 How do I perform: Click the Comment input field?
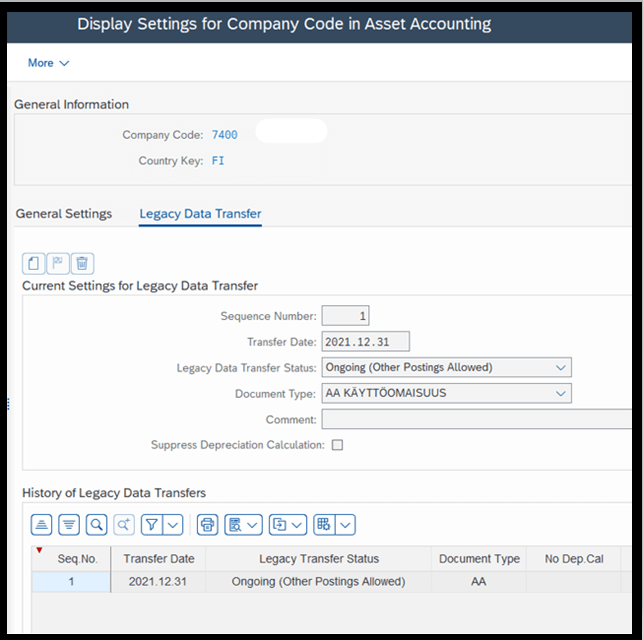[x=477, y=419]
